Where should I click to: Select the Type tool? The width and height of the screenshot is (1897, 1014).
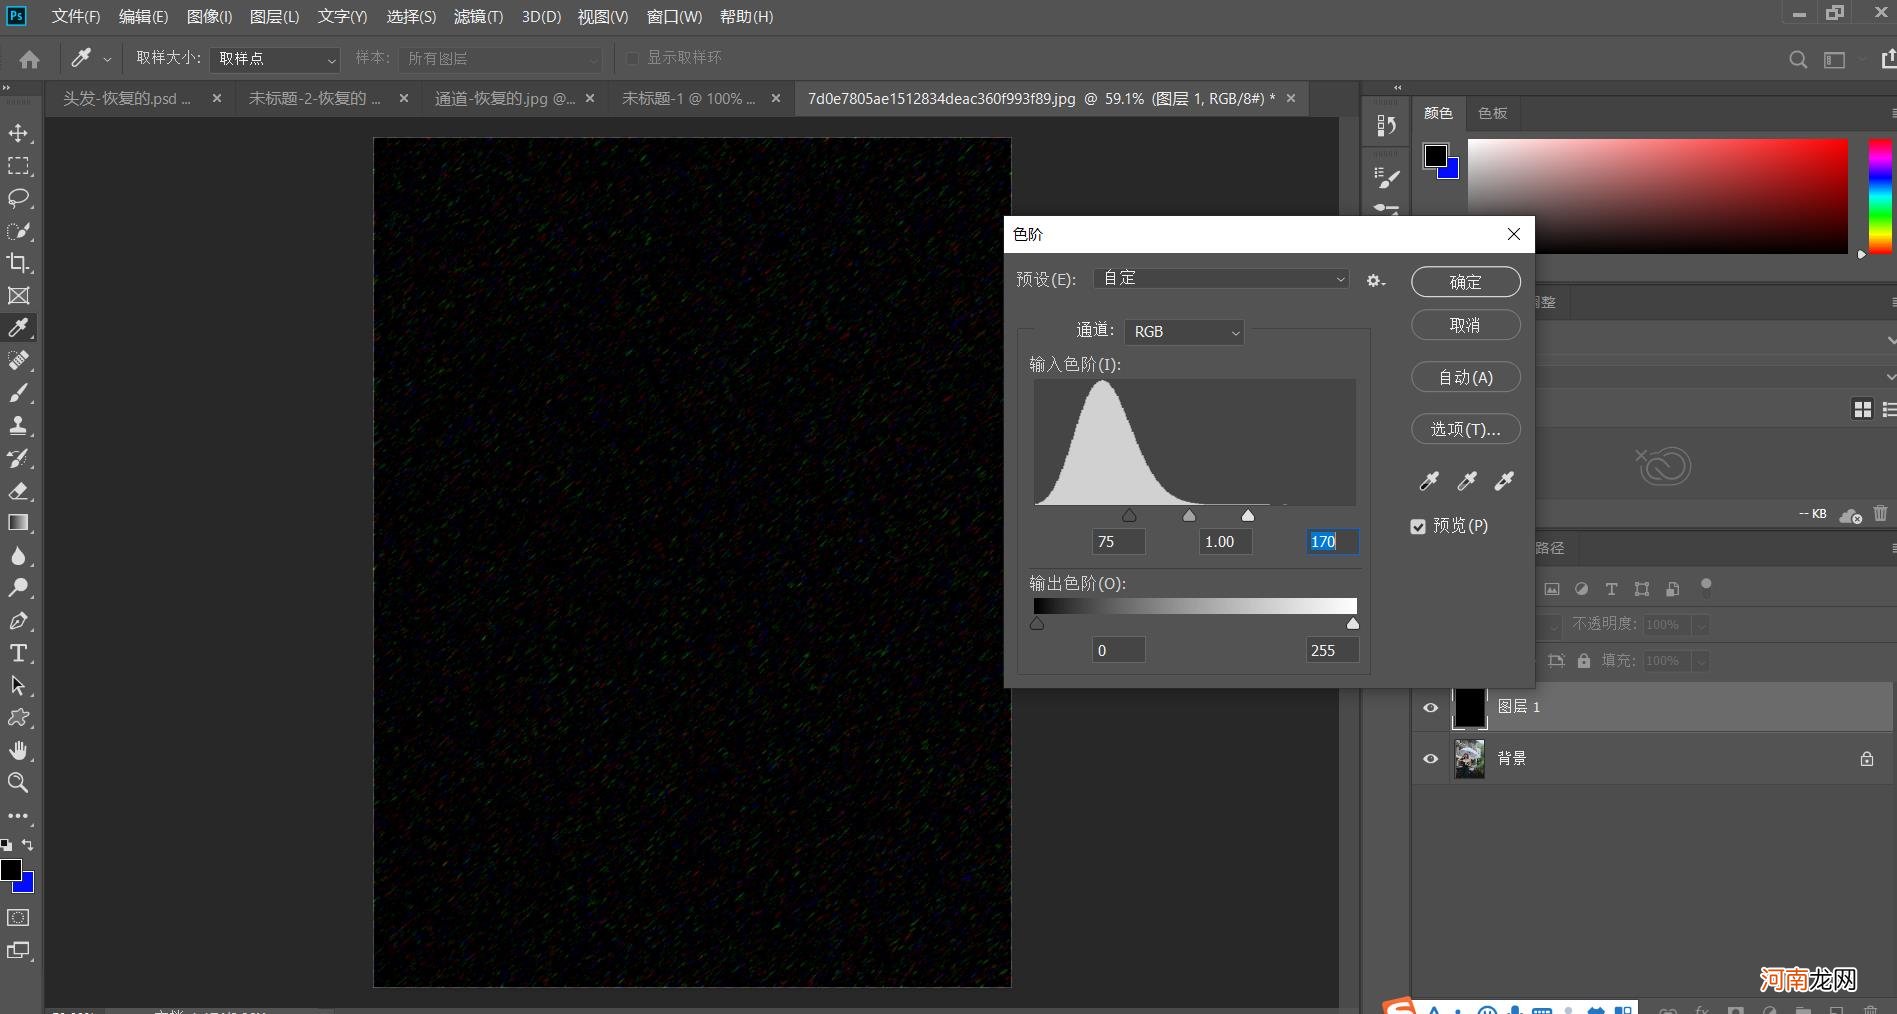click(18, 653)
